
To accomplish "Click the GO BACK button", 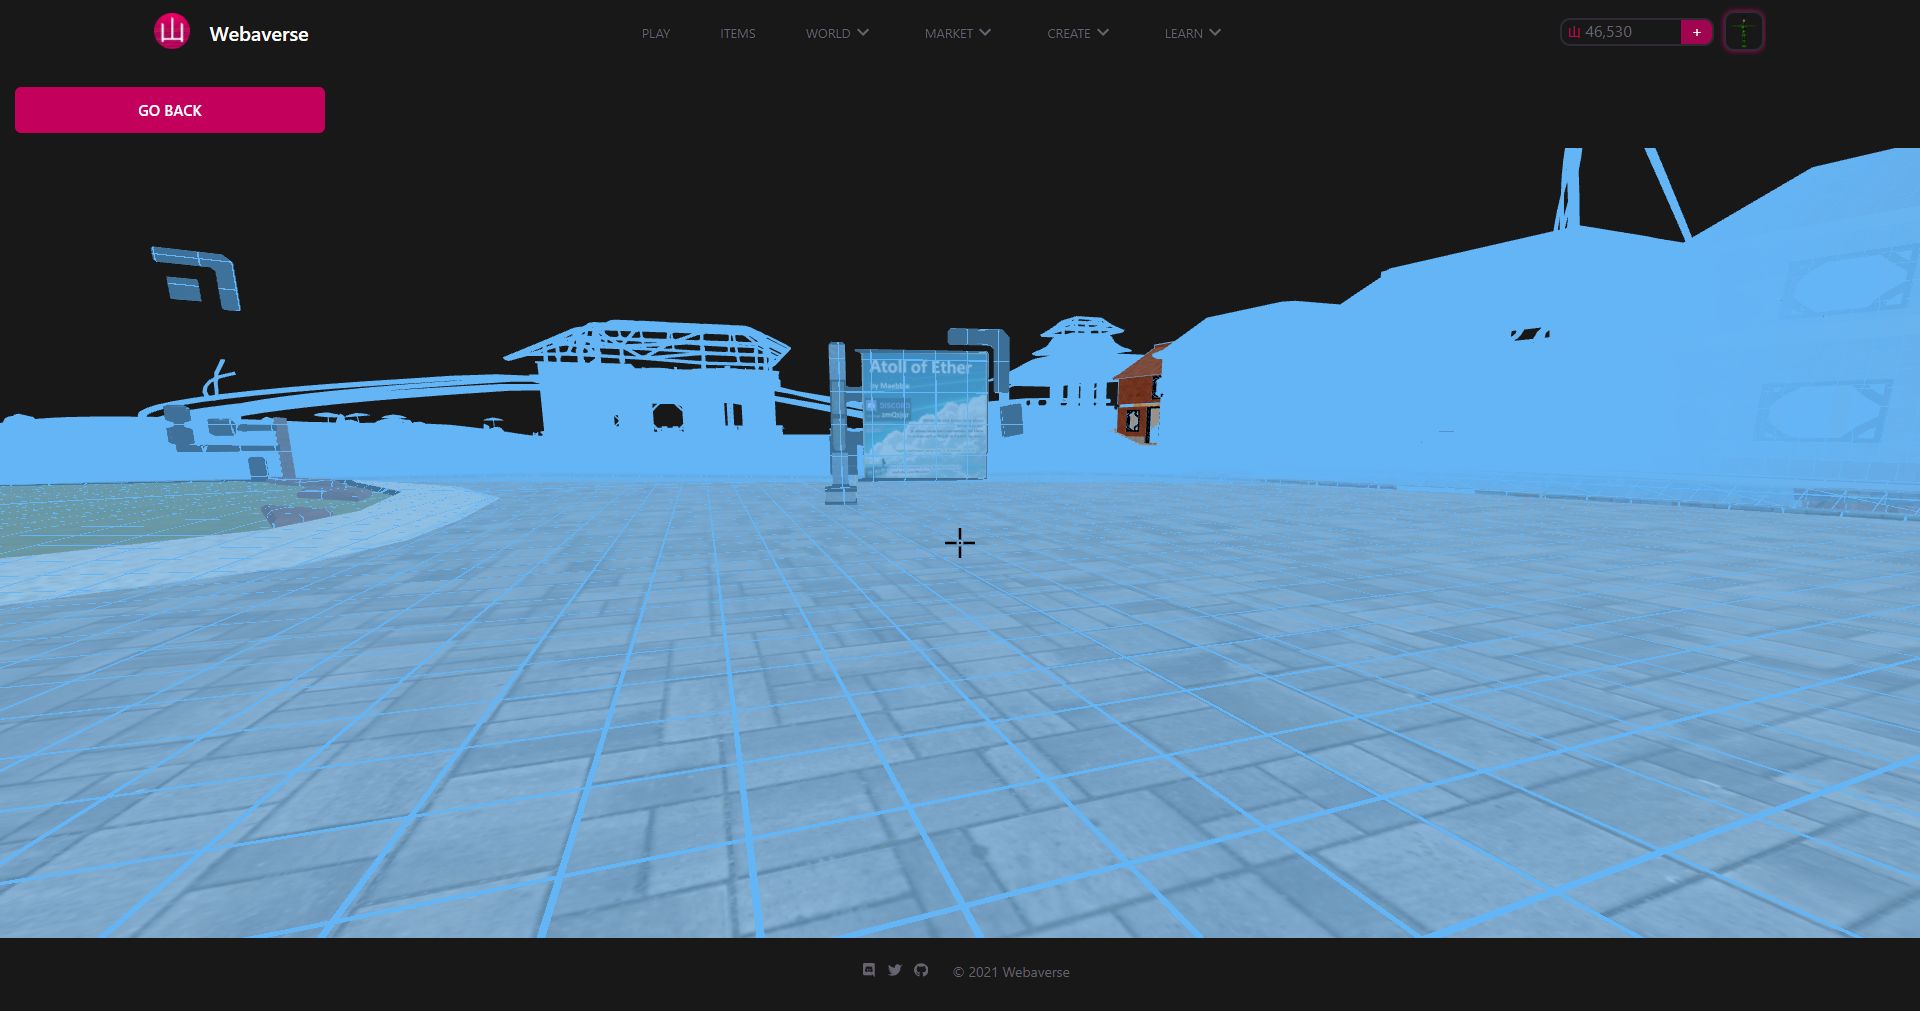I will [170, 110].
